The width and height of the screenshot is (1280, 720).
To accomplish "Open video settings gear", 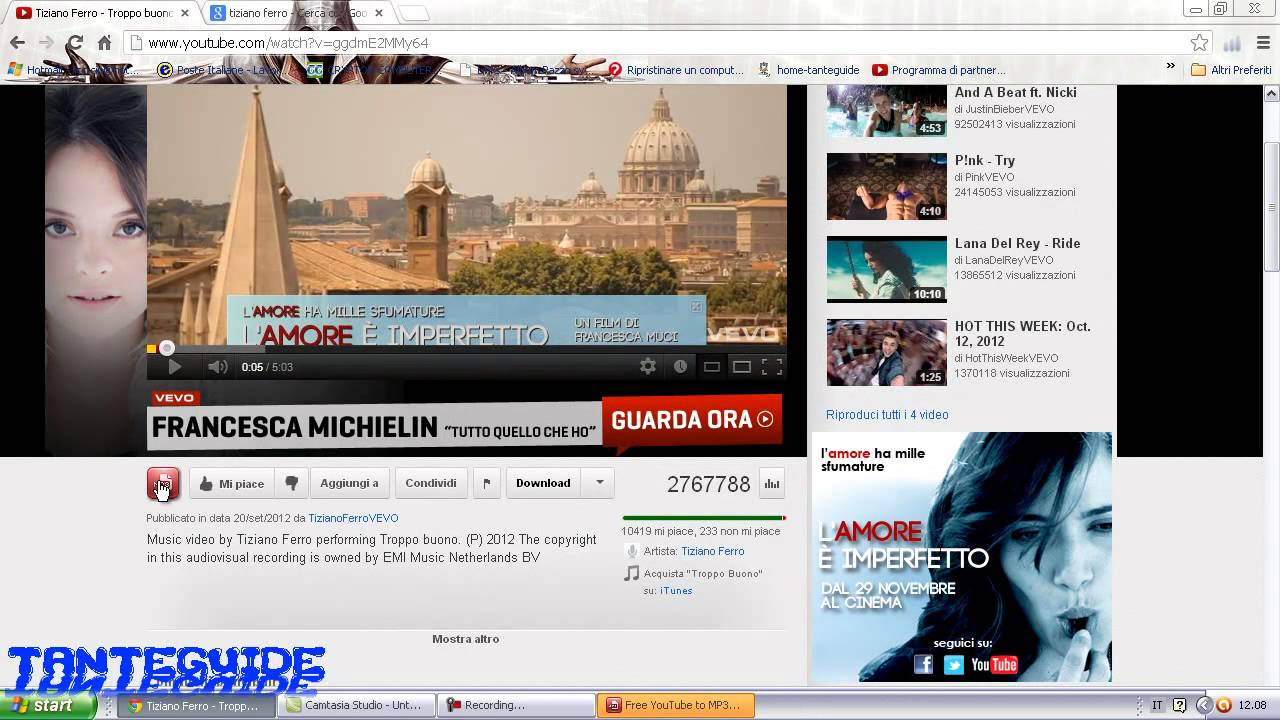I will coord(648,367).
